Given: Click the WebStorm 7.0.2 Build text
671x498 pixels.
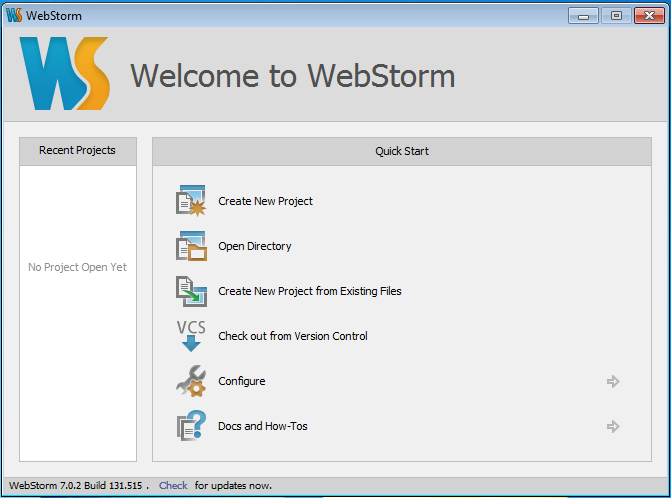Looking at the screenshot, I should 76,486.
